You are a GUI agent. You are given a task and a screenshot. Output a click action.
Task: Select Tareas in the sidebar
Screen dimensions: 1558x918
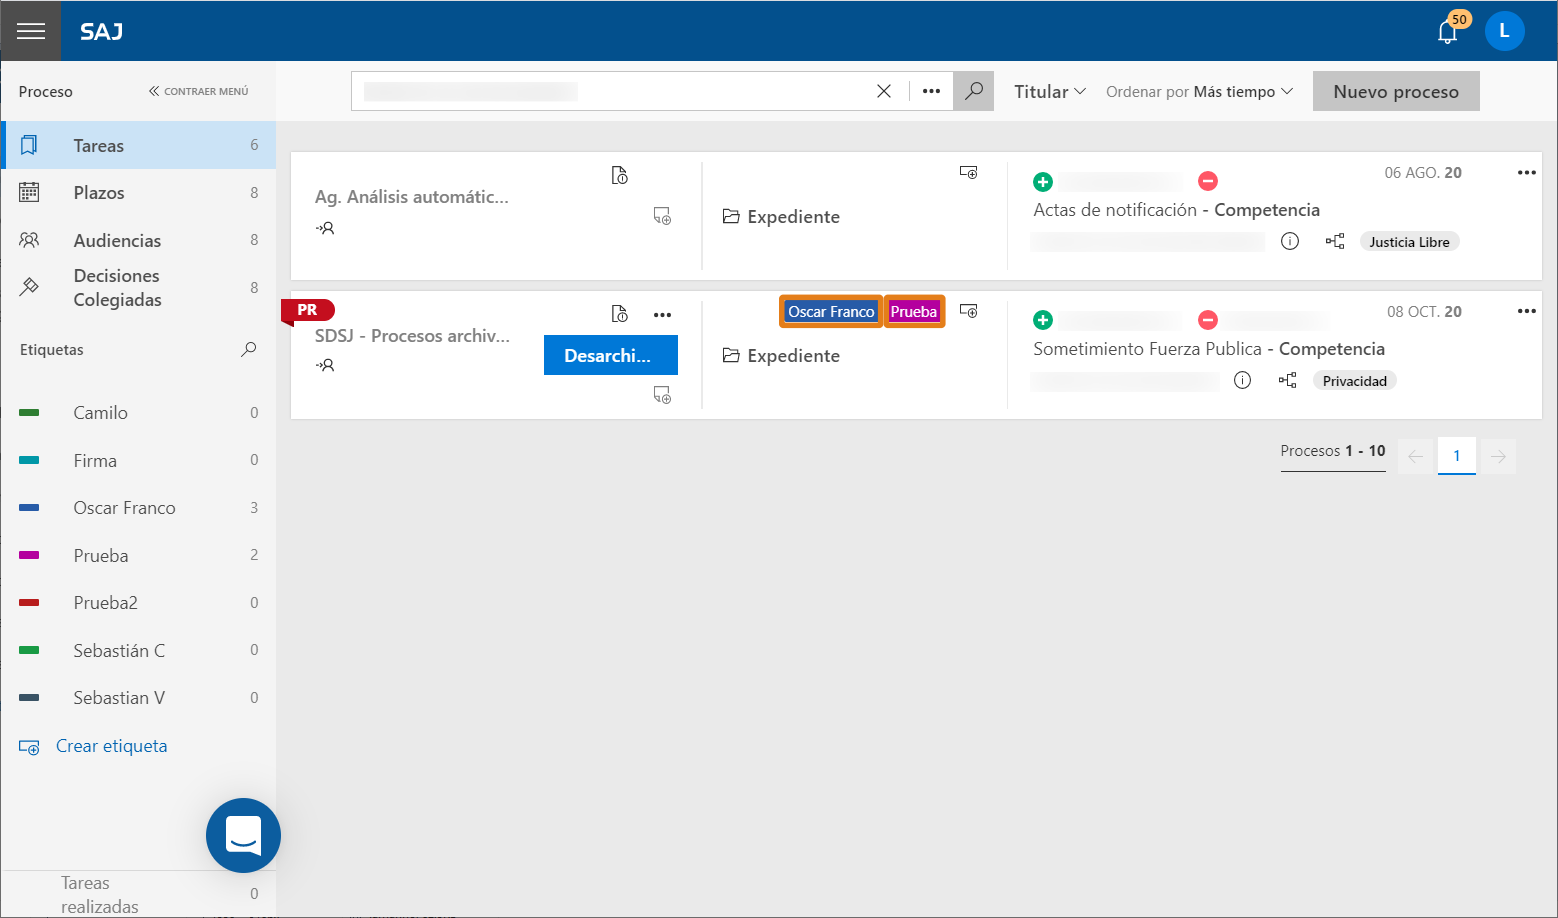[138, 145]
